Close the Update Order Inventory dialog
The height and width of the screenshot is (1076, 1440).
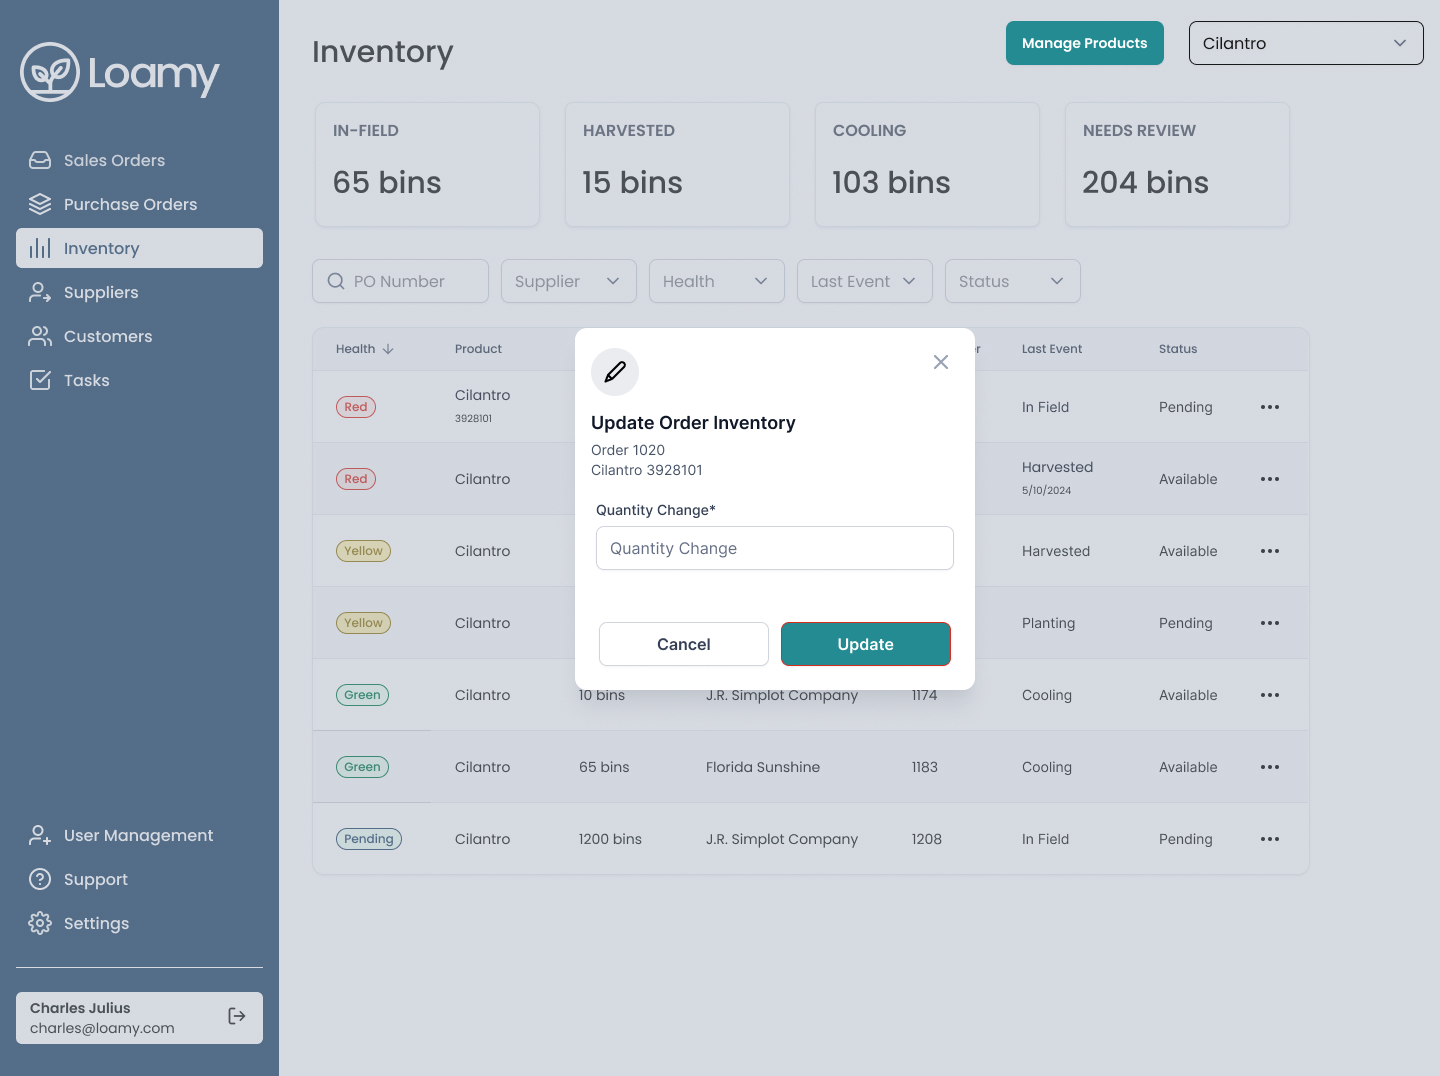tap(941, 362)
